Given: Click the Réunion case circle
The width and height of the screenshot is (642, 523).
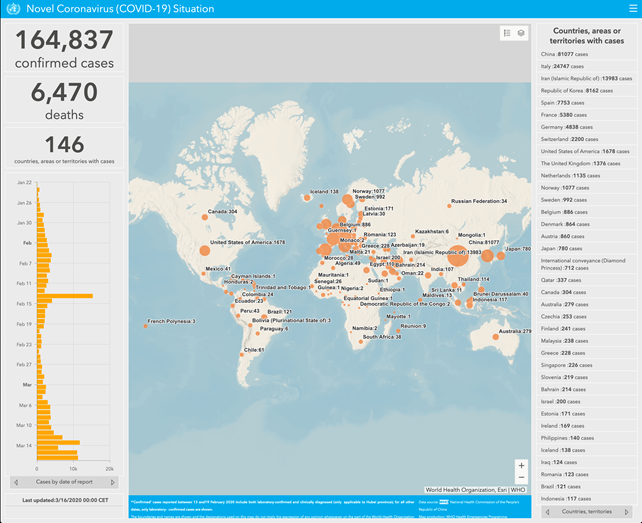Looking at the screenshot, I should tap(398, 331).
